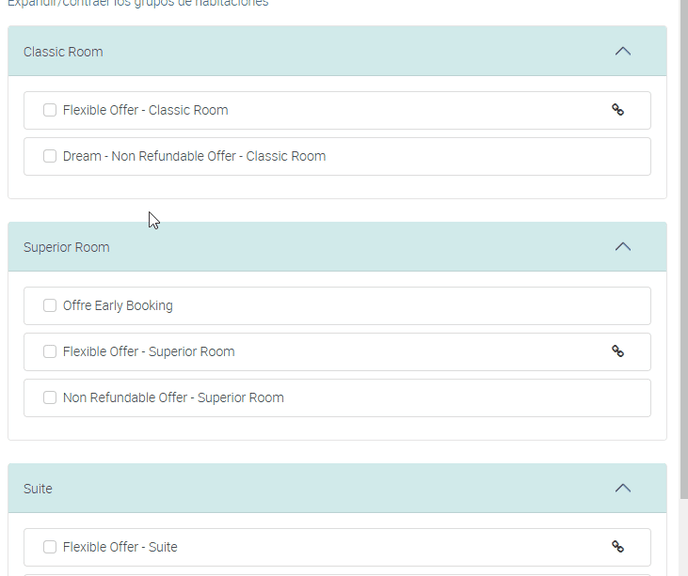Check Non Refundable Offer - Superior Room checkbox
The height and width of the screenshot is (576, 688).
pos(50,398)
